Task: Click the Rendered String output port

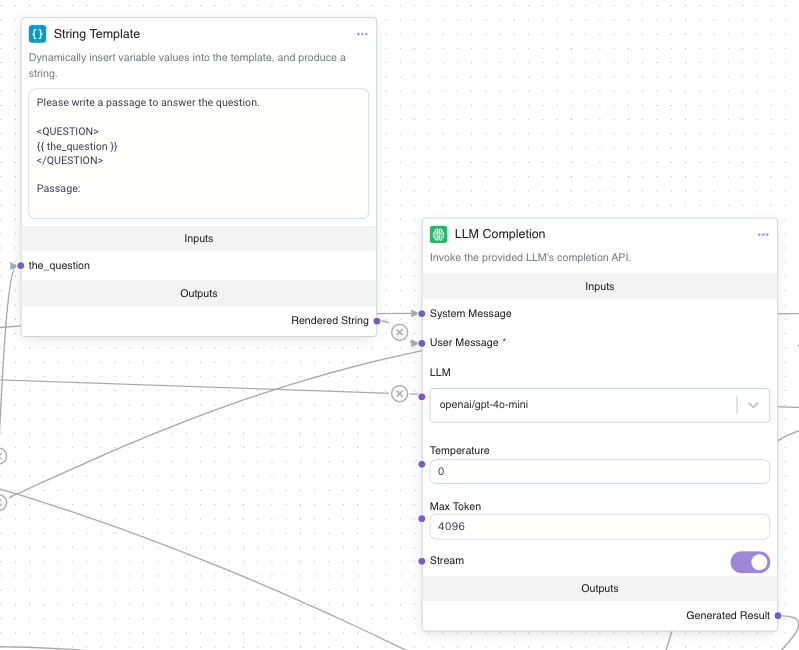Action: click(x=377, y=321)
